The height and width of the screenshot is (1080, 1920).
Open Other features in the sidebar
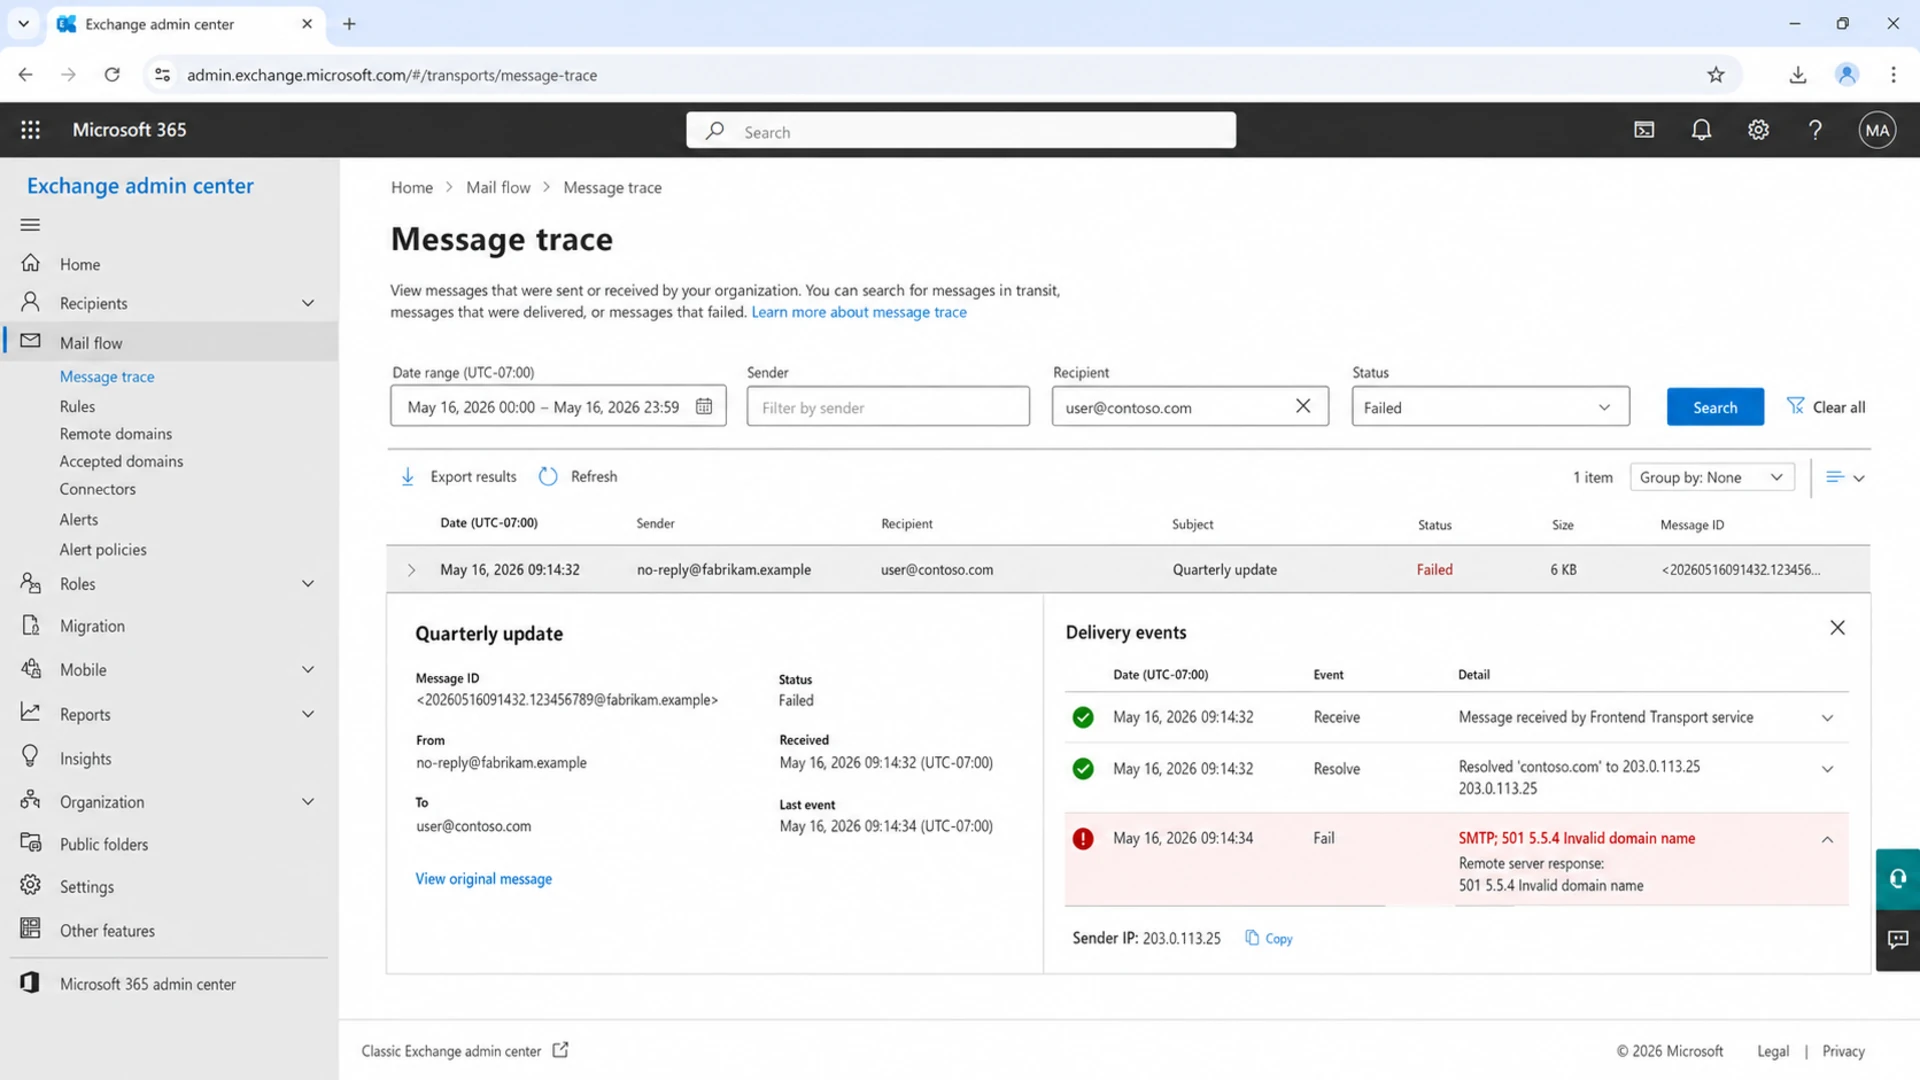click(x=107, y=931)
